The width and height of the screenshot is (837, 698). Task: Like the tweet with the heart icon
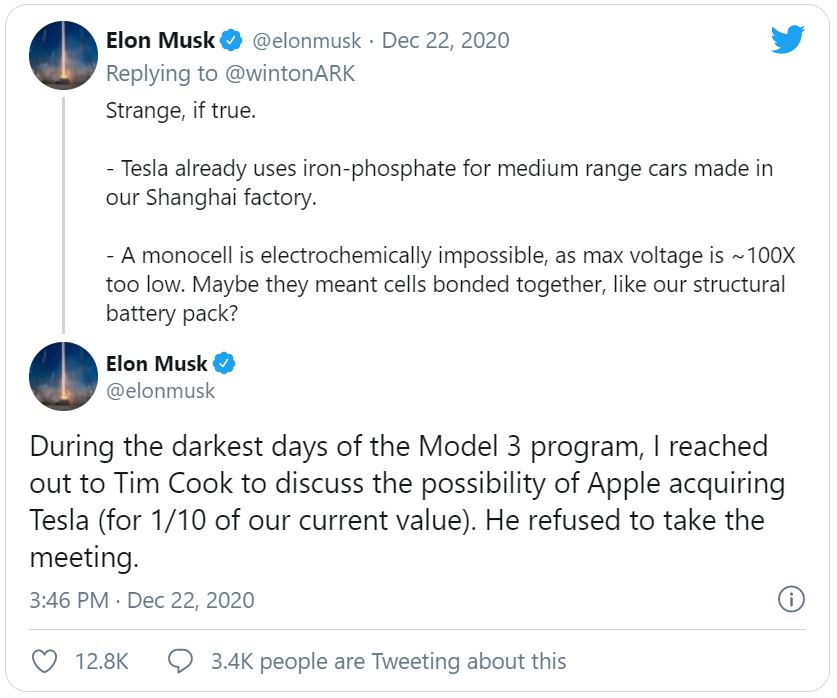coord(45,661)
